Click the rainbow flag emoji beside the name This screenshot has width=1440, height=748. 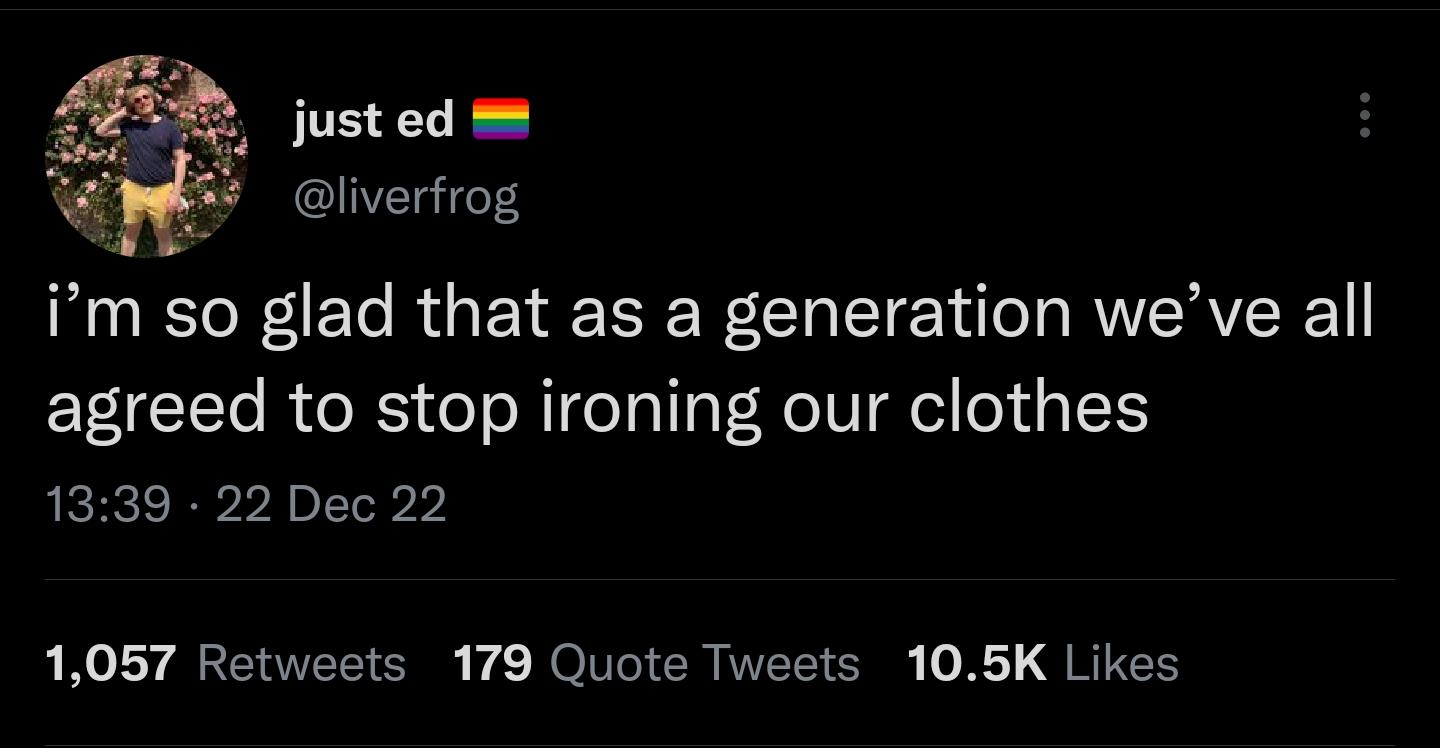(500, 120)
